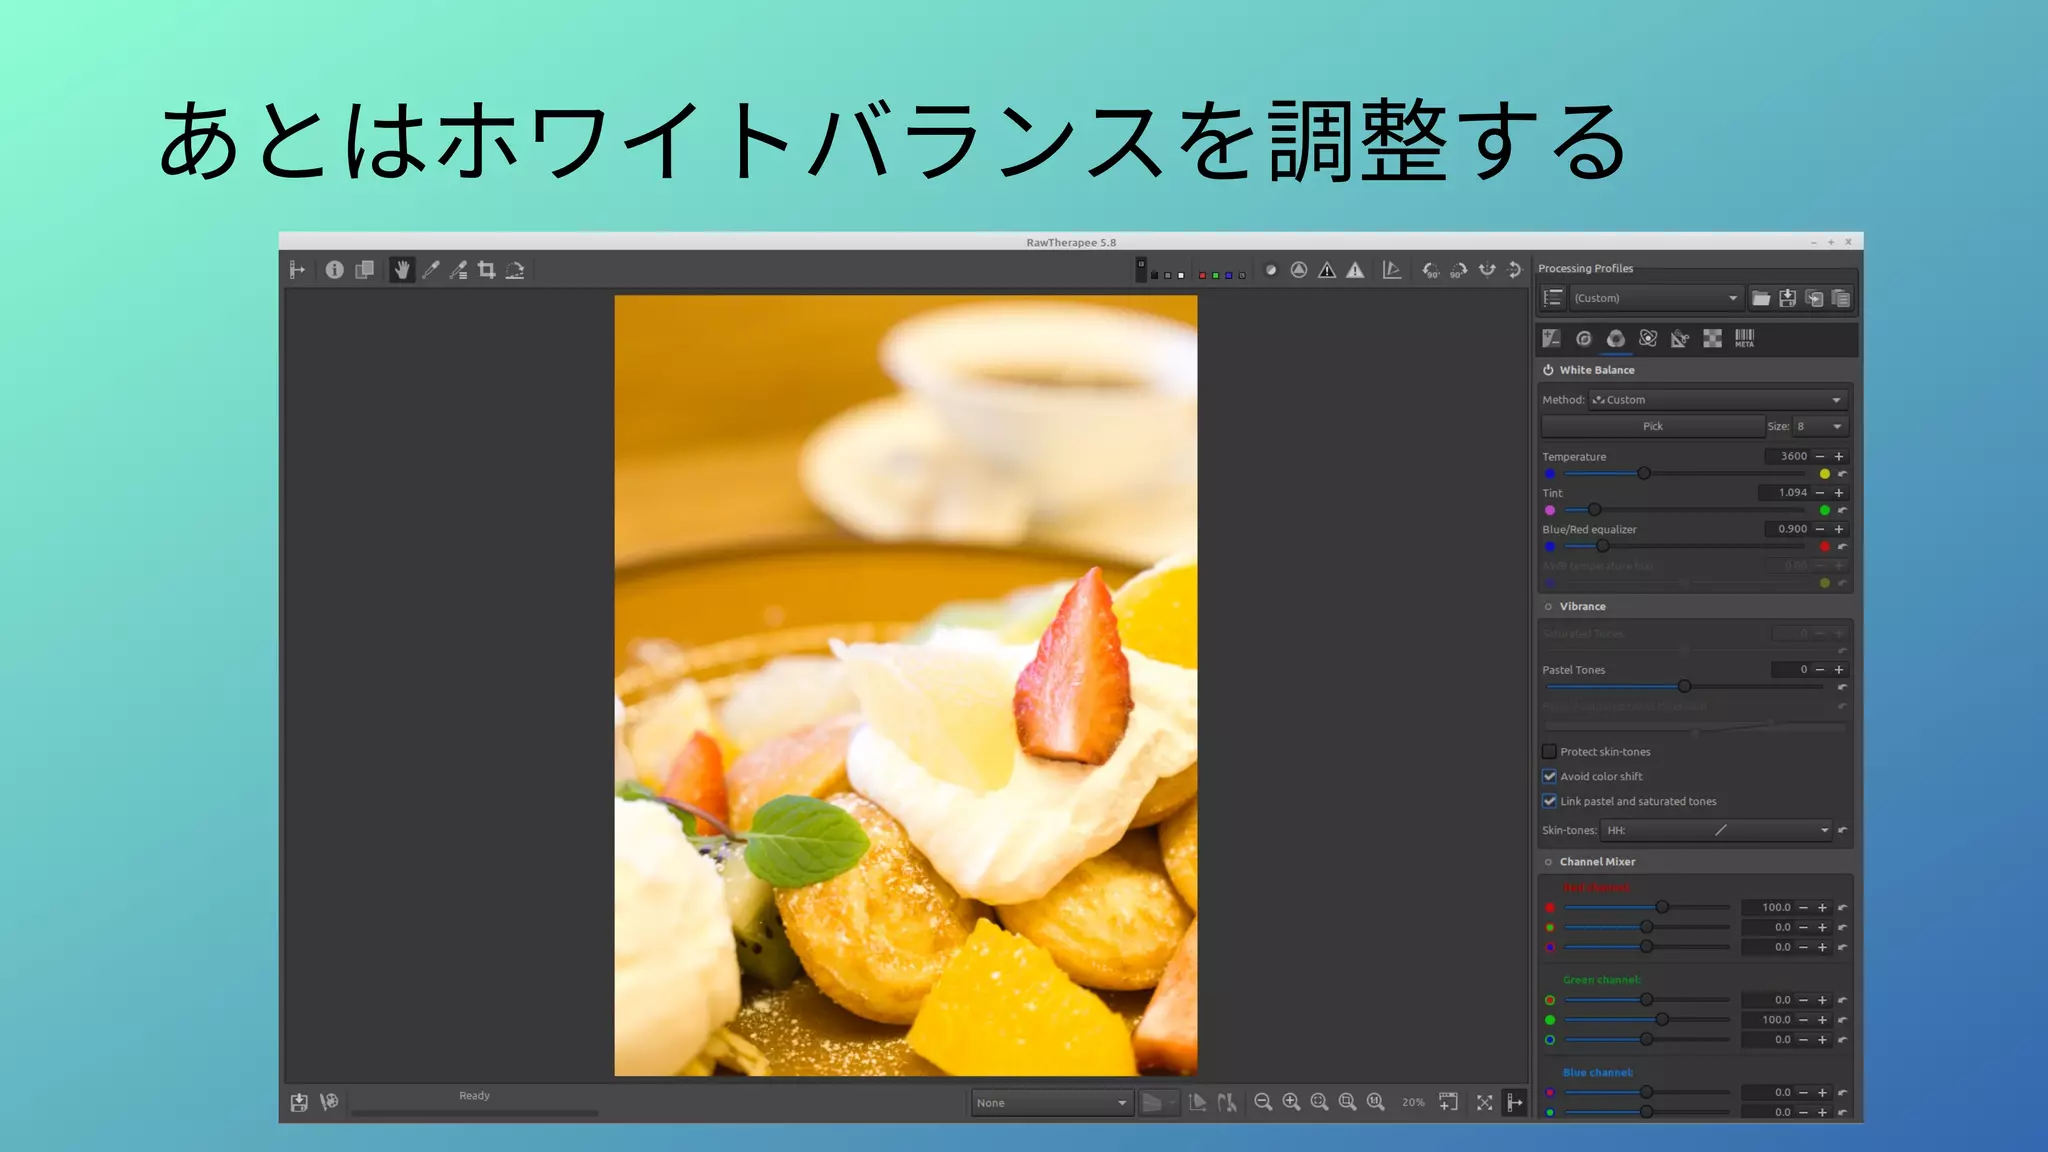
Task: Open the Detail tab
Action: click(1584, 339)
